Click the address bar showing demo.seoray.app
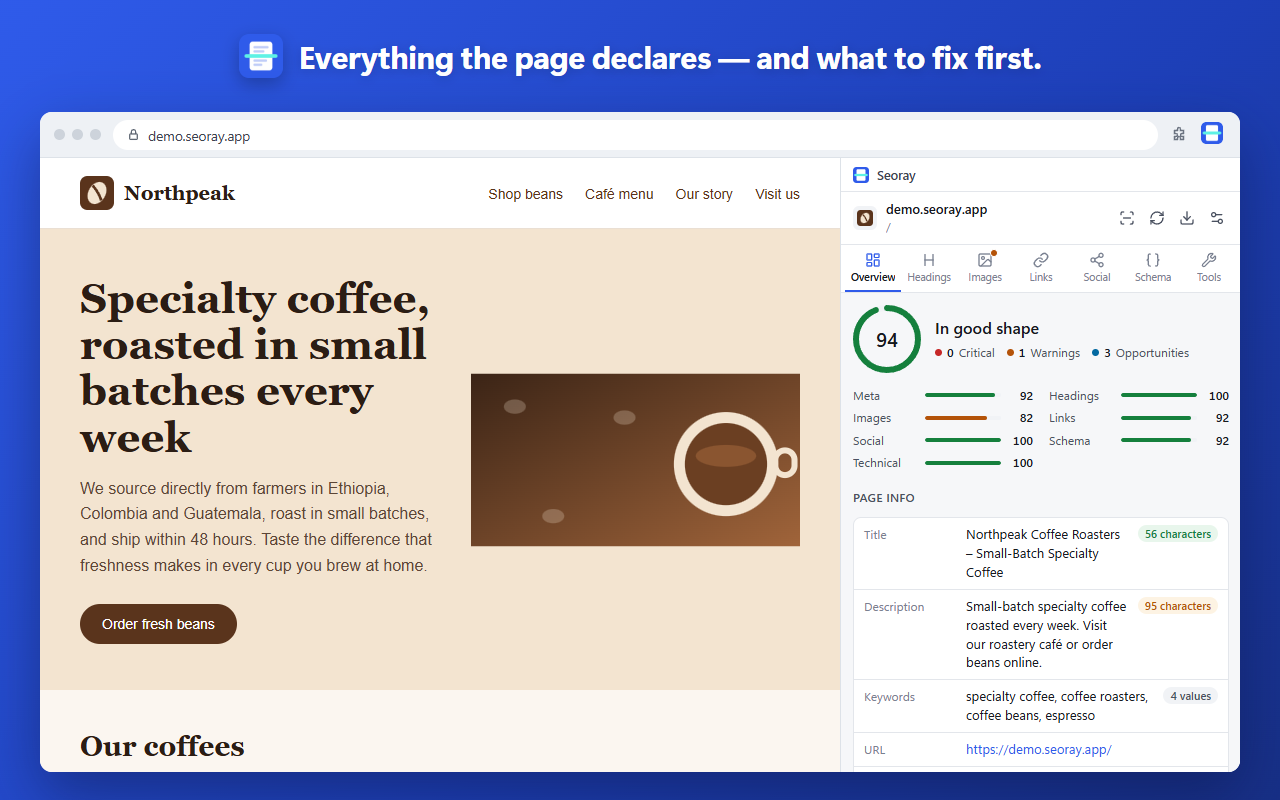 635,135
